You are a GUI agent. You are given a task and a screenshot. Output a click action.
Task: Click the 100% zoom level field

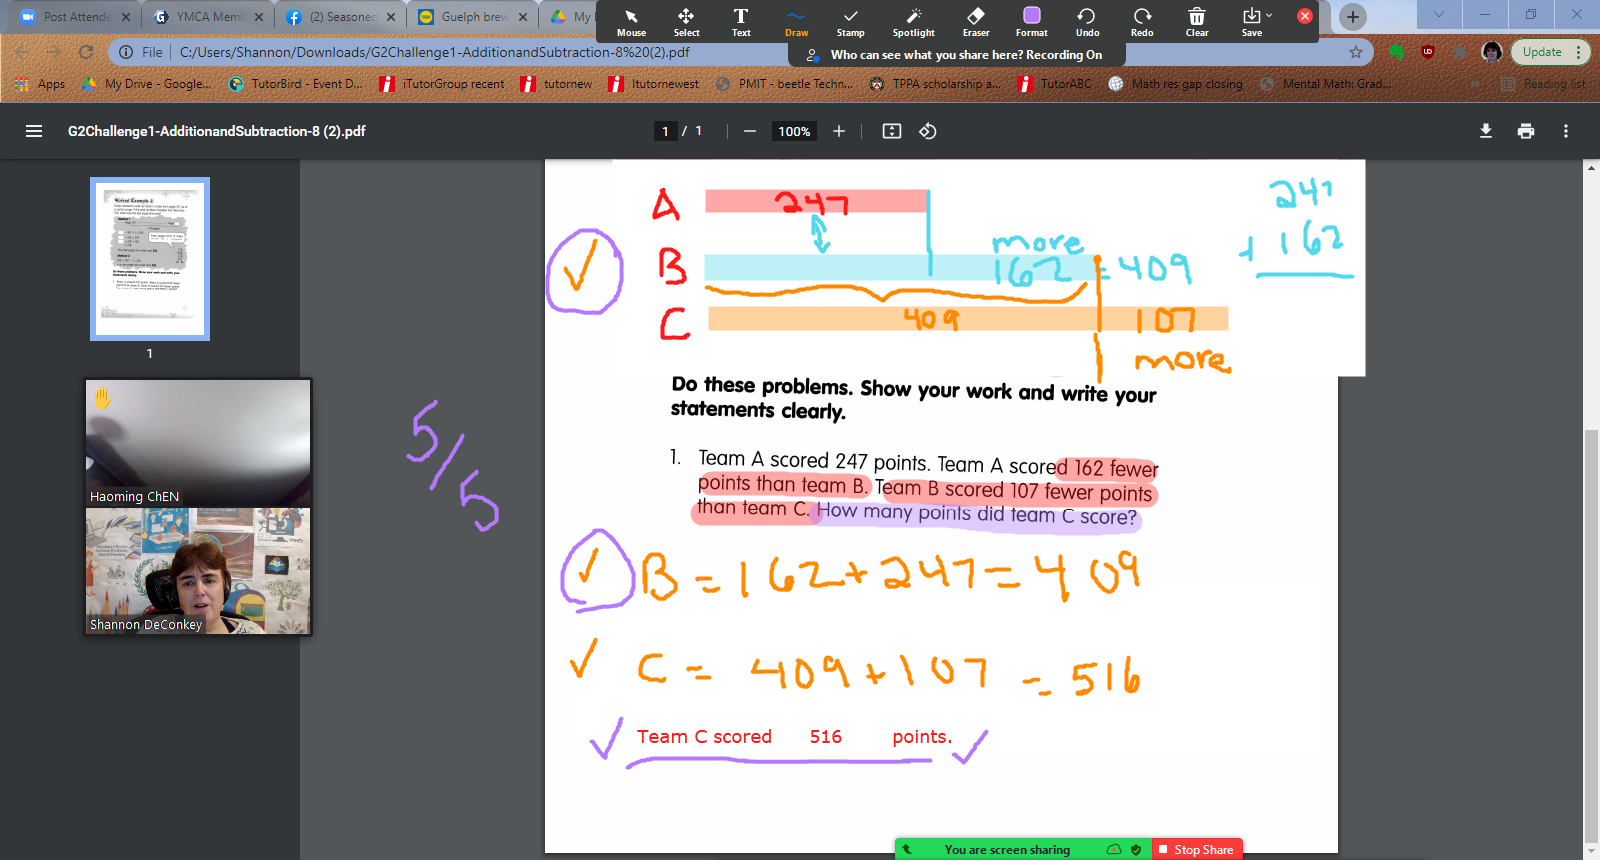pos(794,131)
